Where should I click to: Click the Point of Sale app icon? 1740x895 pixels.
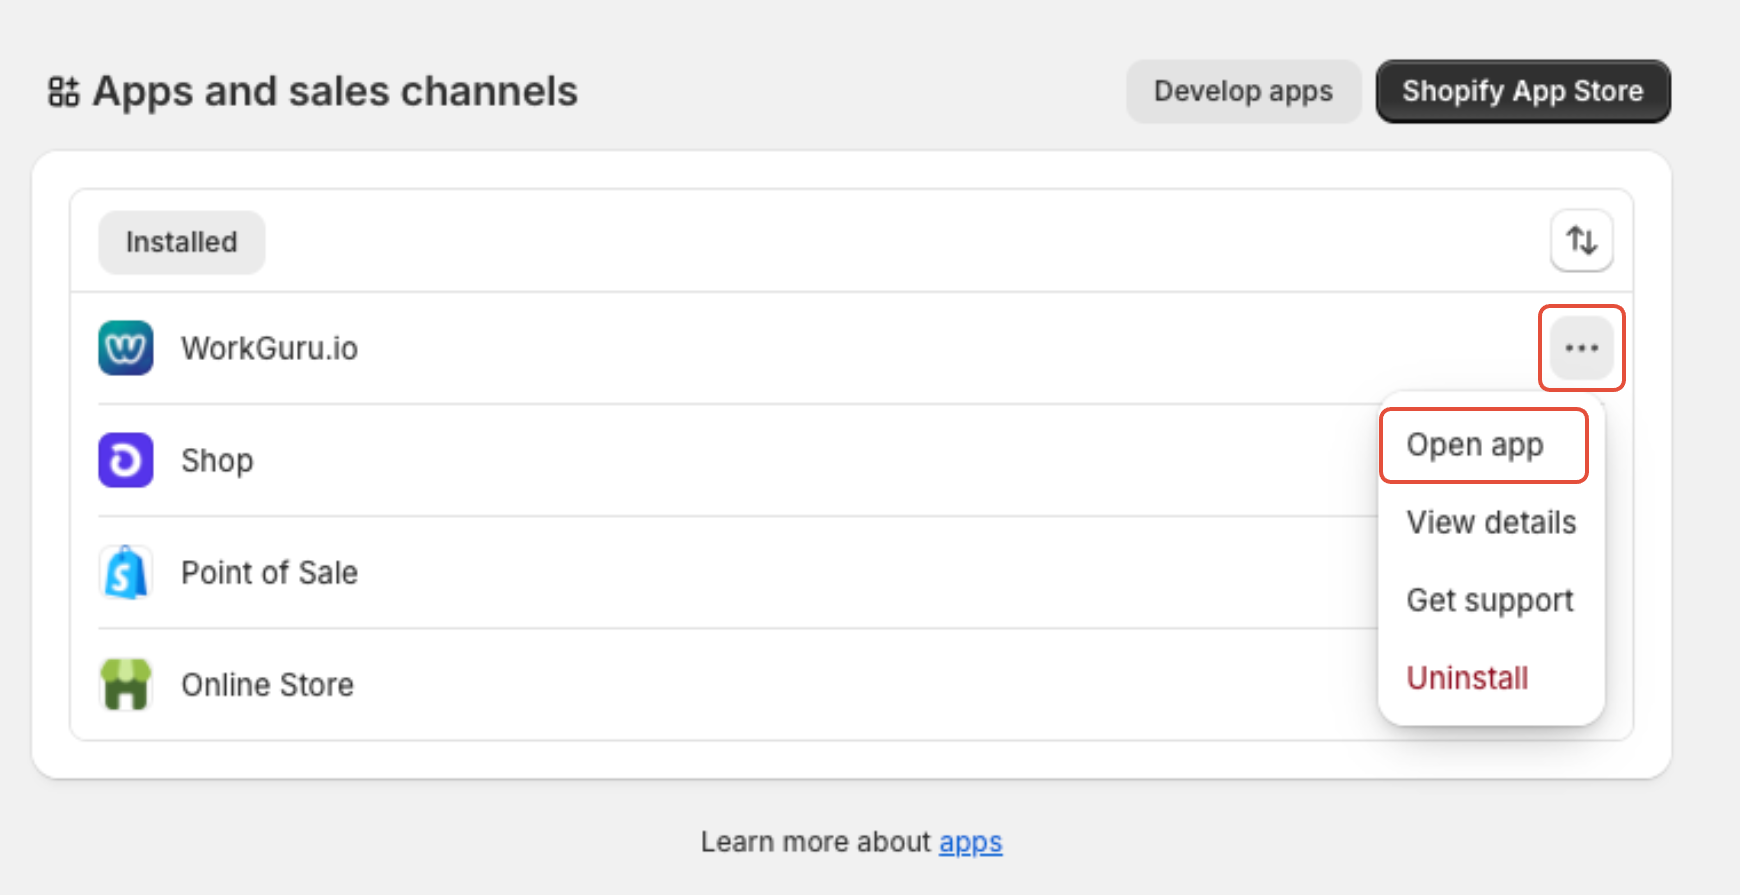[126, 572]
